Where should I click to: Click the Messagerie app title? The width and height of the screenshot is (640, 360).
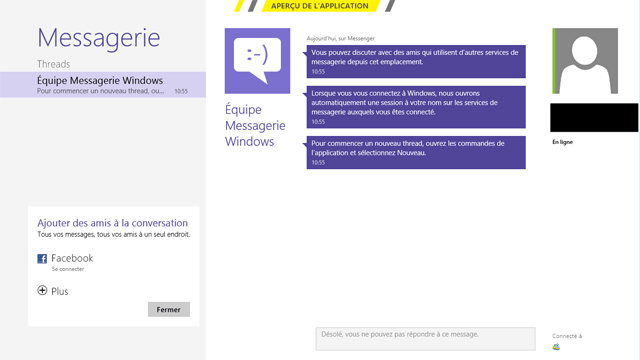coord(99,38)
